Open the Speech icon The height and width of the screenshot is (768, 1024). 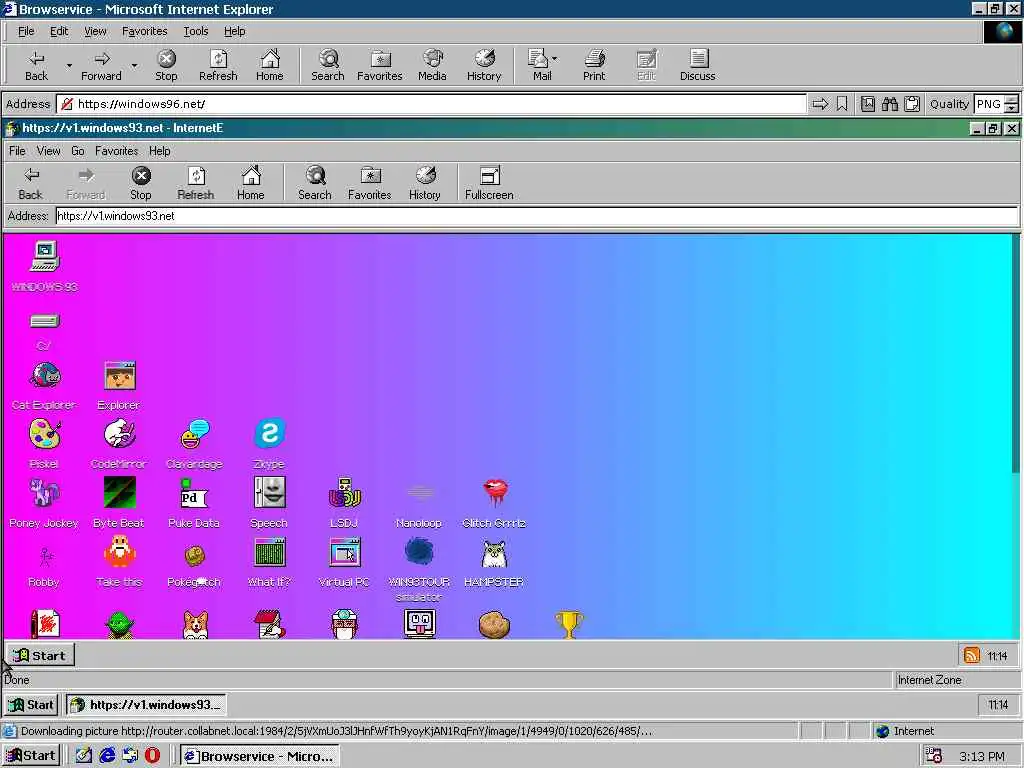click(269, 493)
